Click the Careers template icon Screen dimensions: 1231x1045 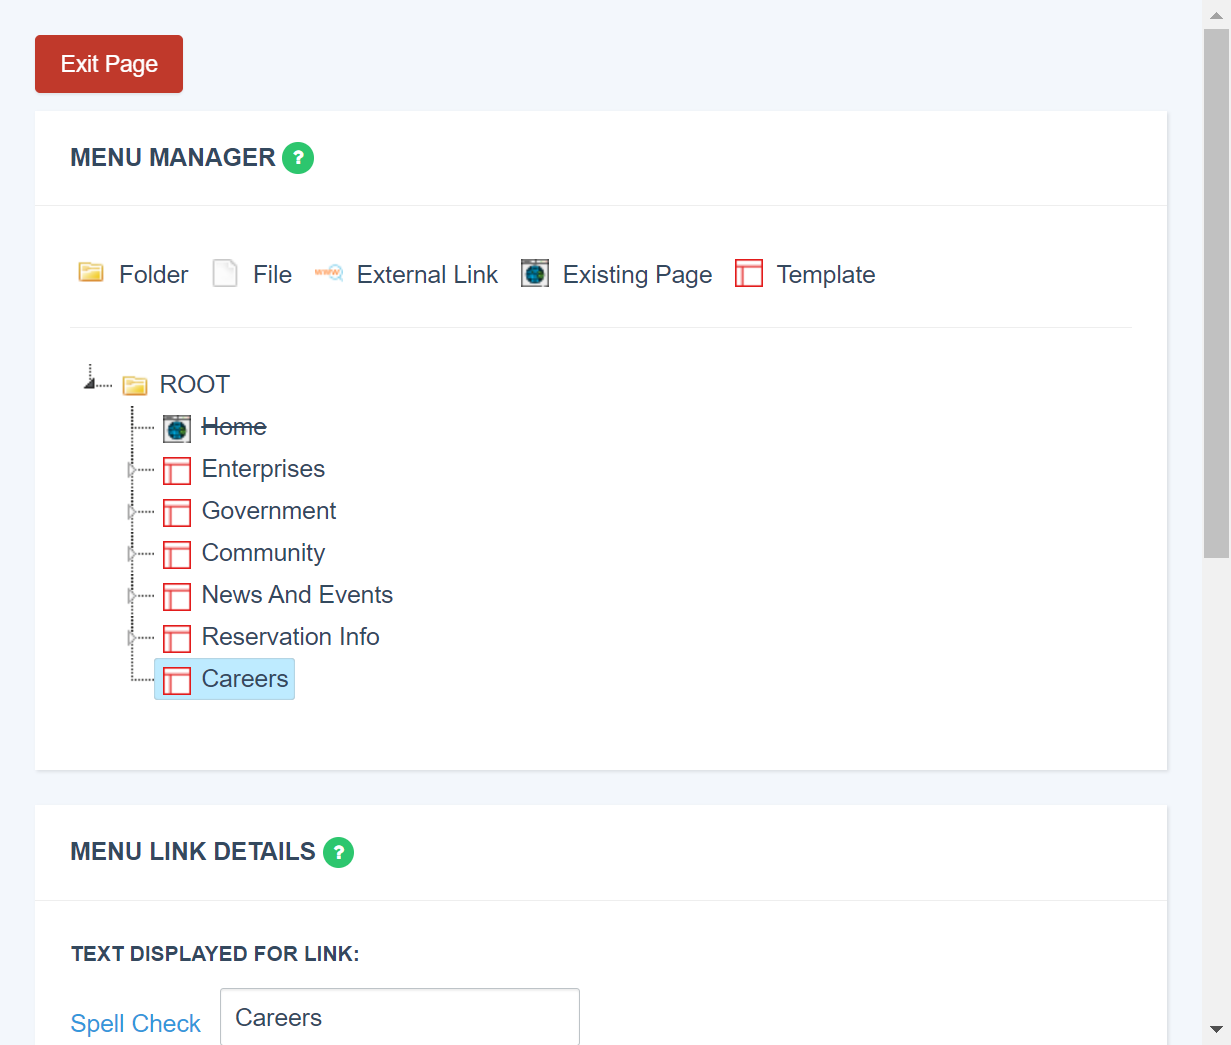(177, 680)
